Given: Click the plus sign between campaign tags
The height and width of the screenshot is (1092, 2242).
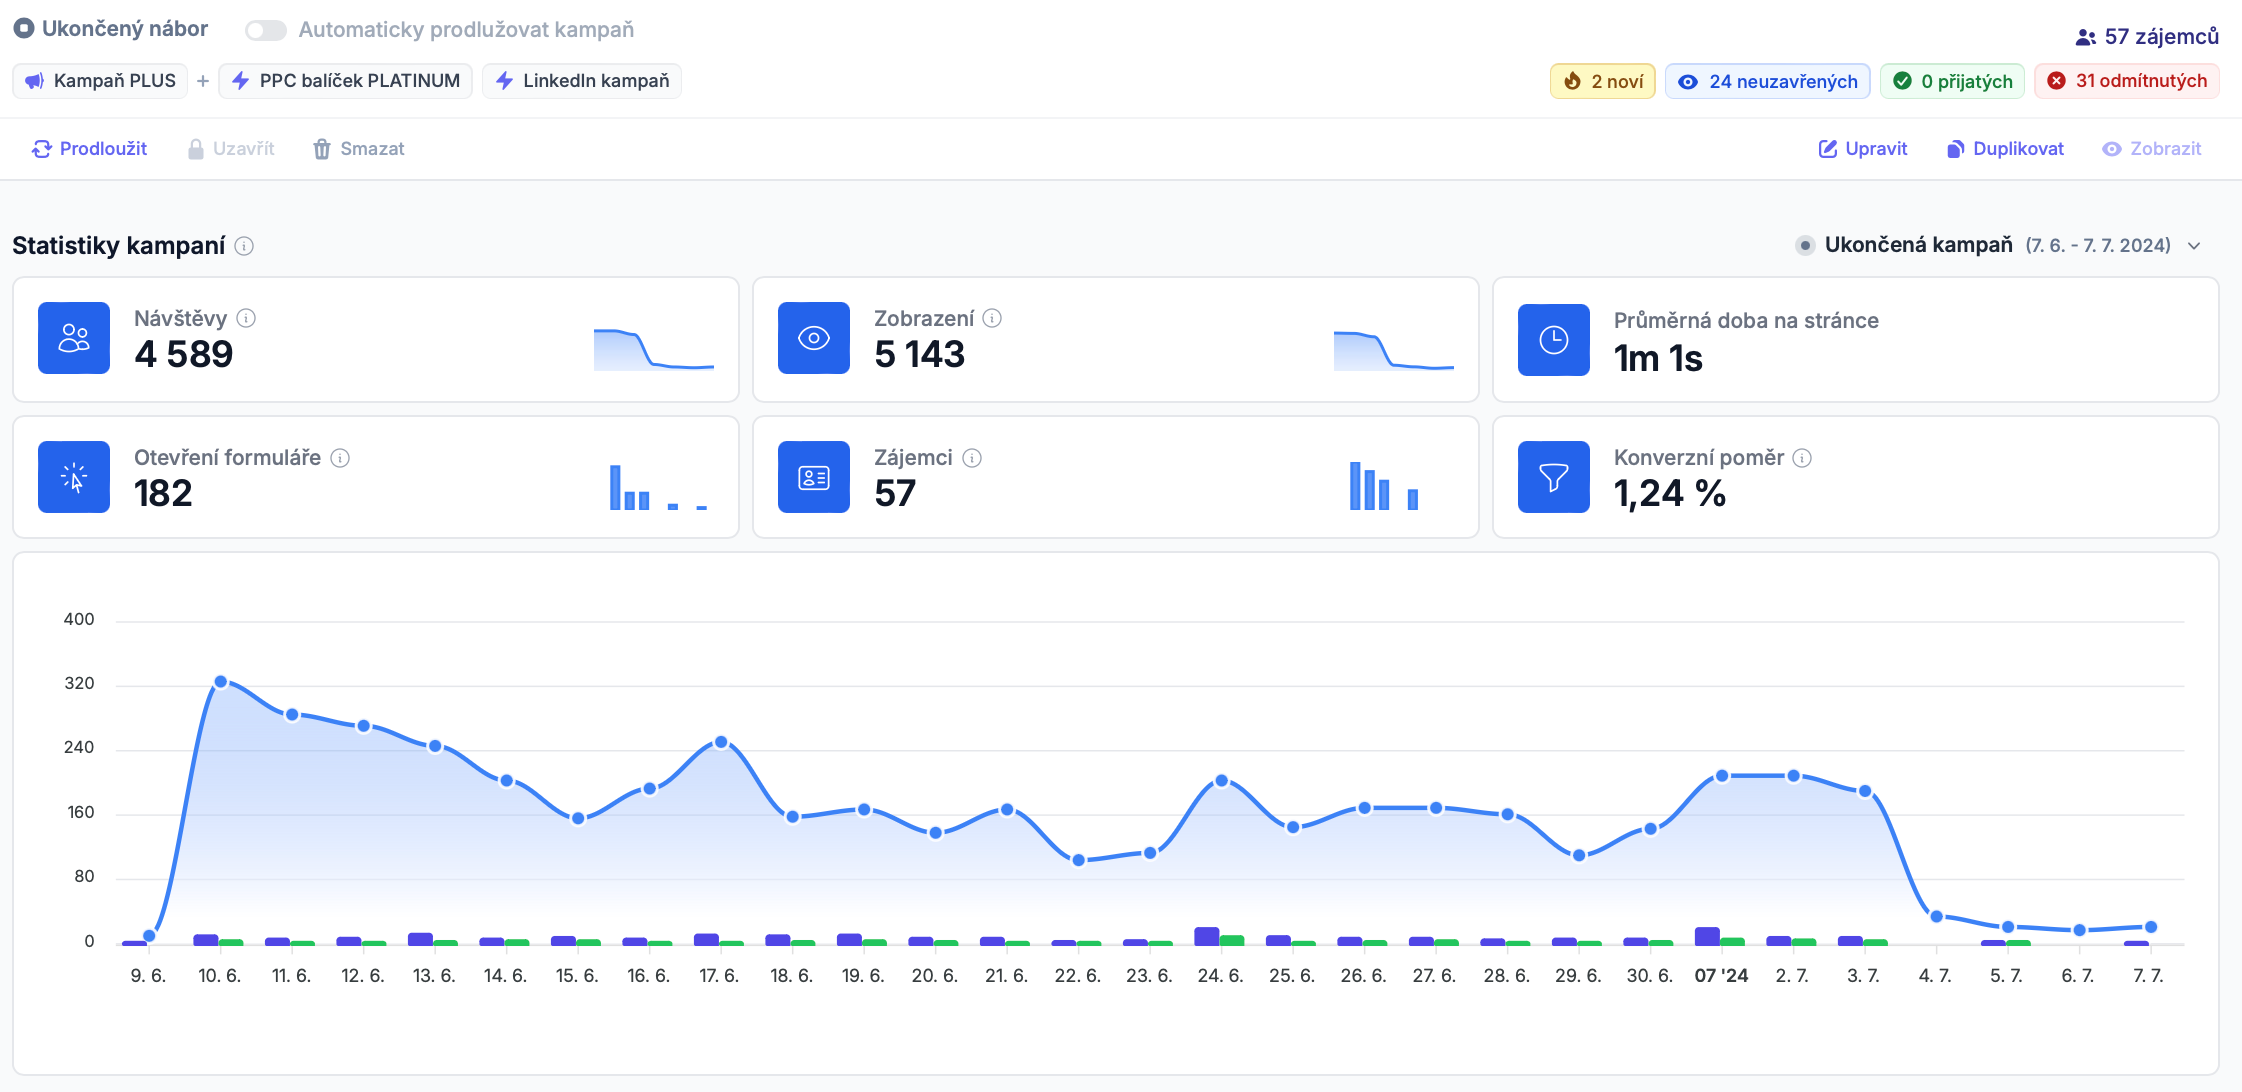Looking at the screenshot, I should [203, 81].
